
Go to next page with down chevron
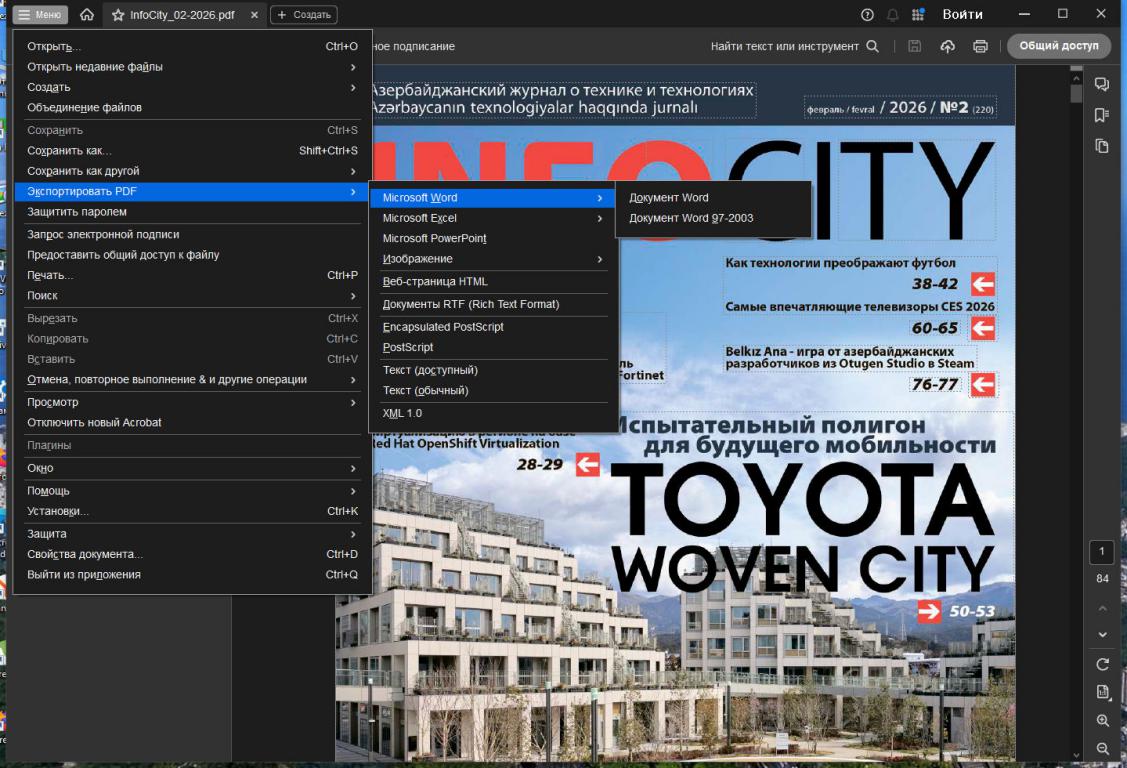coord(1103,634)
